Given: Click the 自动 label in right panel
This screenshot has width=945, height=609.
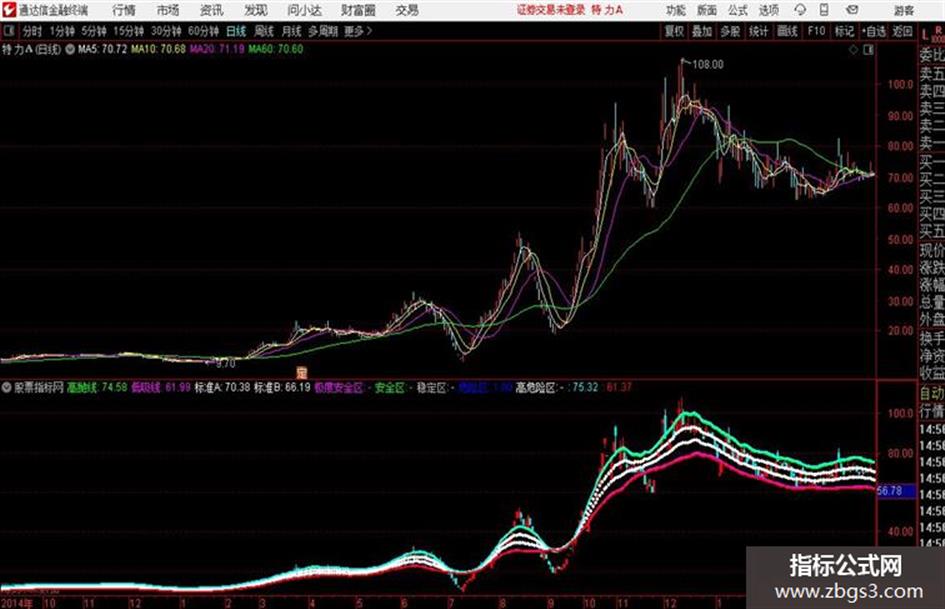Looking at the screenshot, I should (932, 393).
